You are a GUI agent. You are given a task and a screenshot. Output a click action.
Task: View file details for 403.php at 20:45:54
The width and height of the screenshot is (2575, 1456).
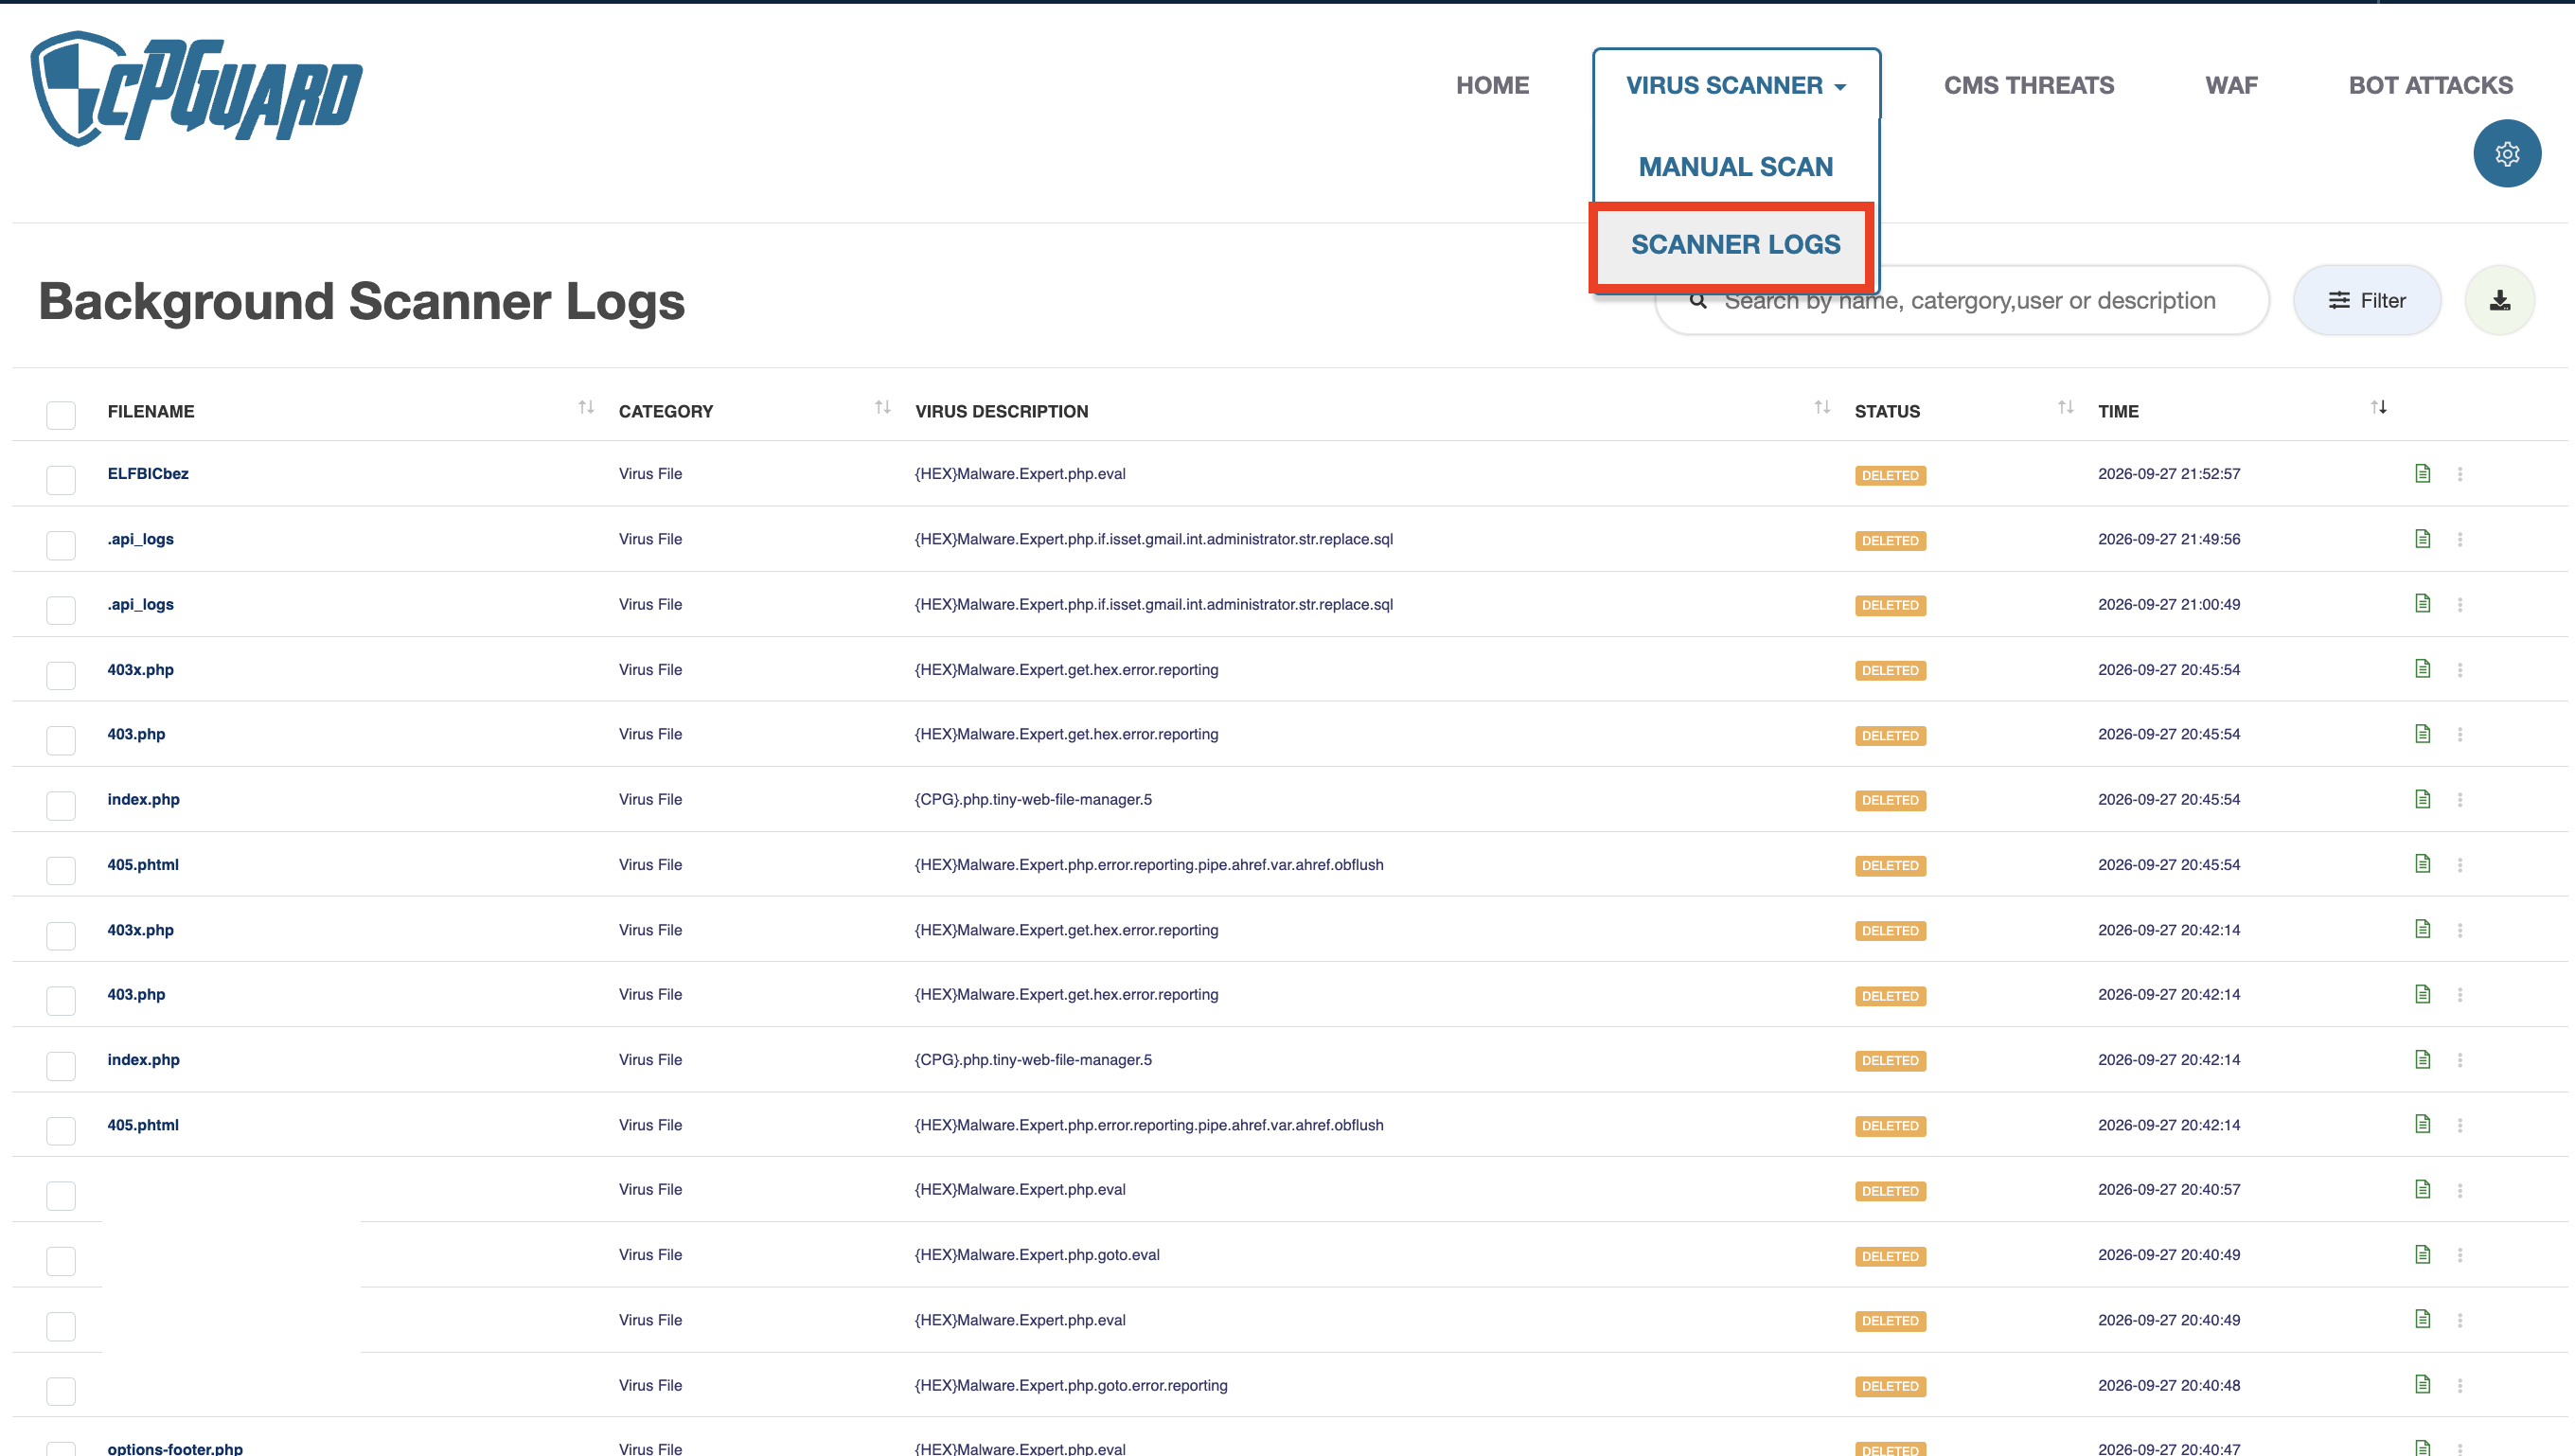click(2422, 734)
